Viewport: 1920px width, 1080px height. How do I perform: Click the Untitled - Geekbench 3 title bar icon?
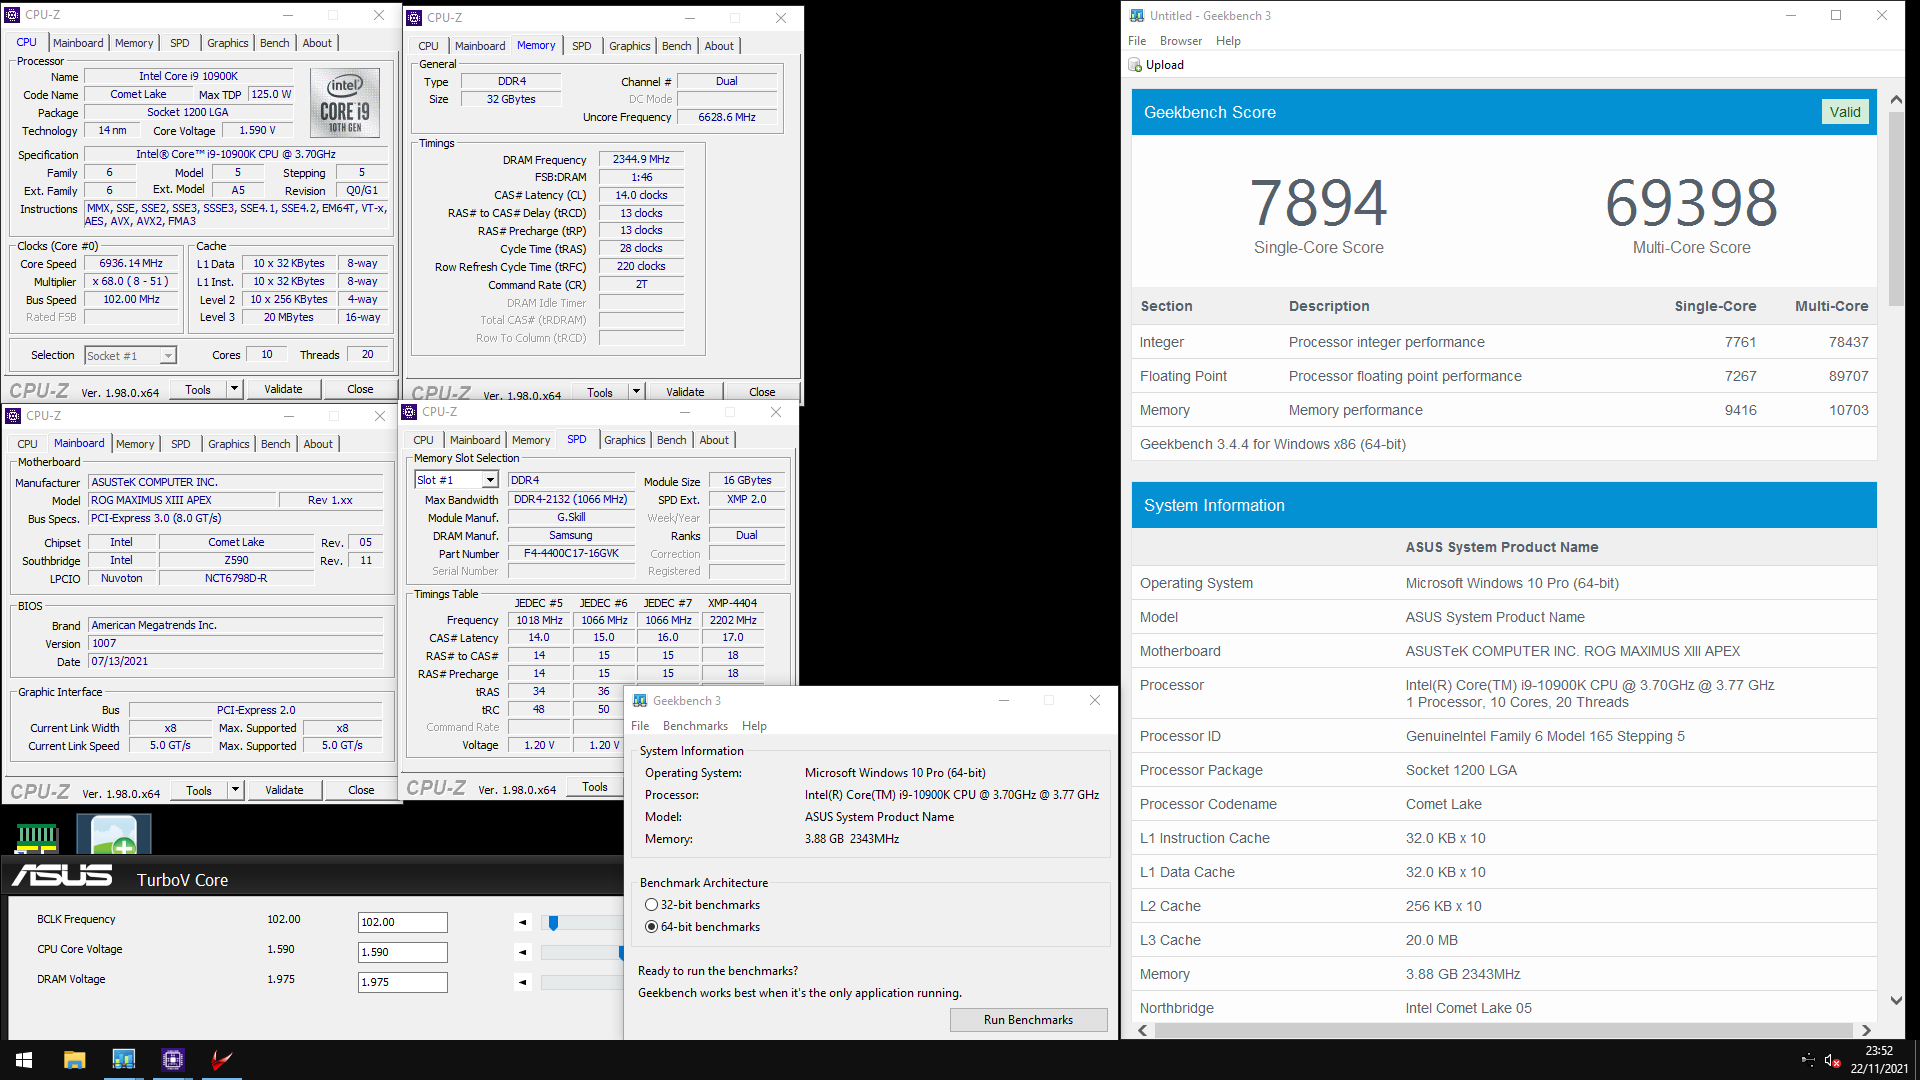1137,16
